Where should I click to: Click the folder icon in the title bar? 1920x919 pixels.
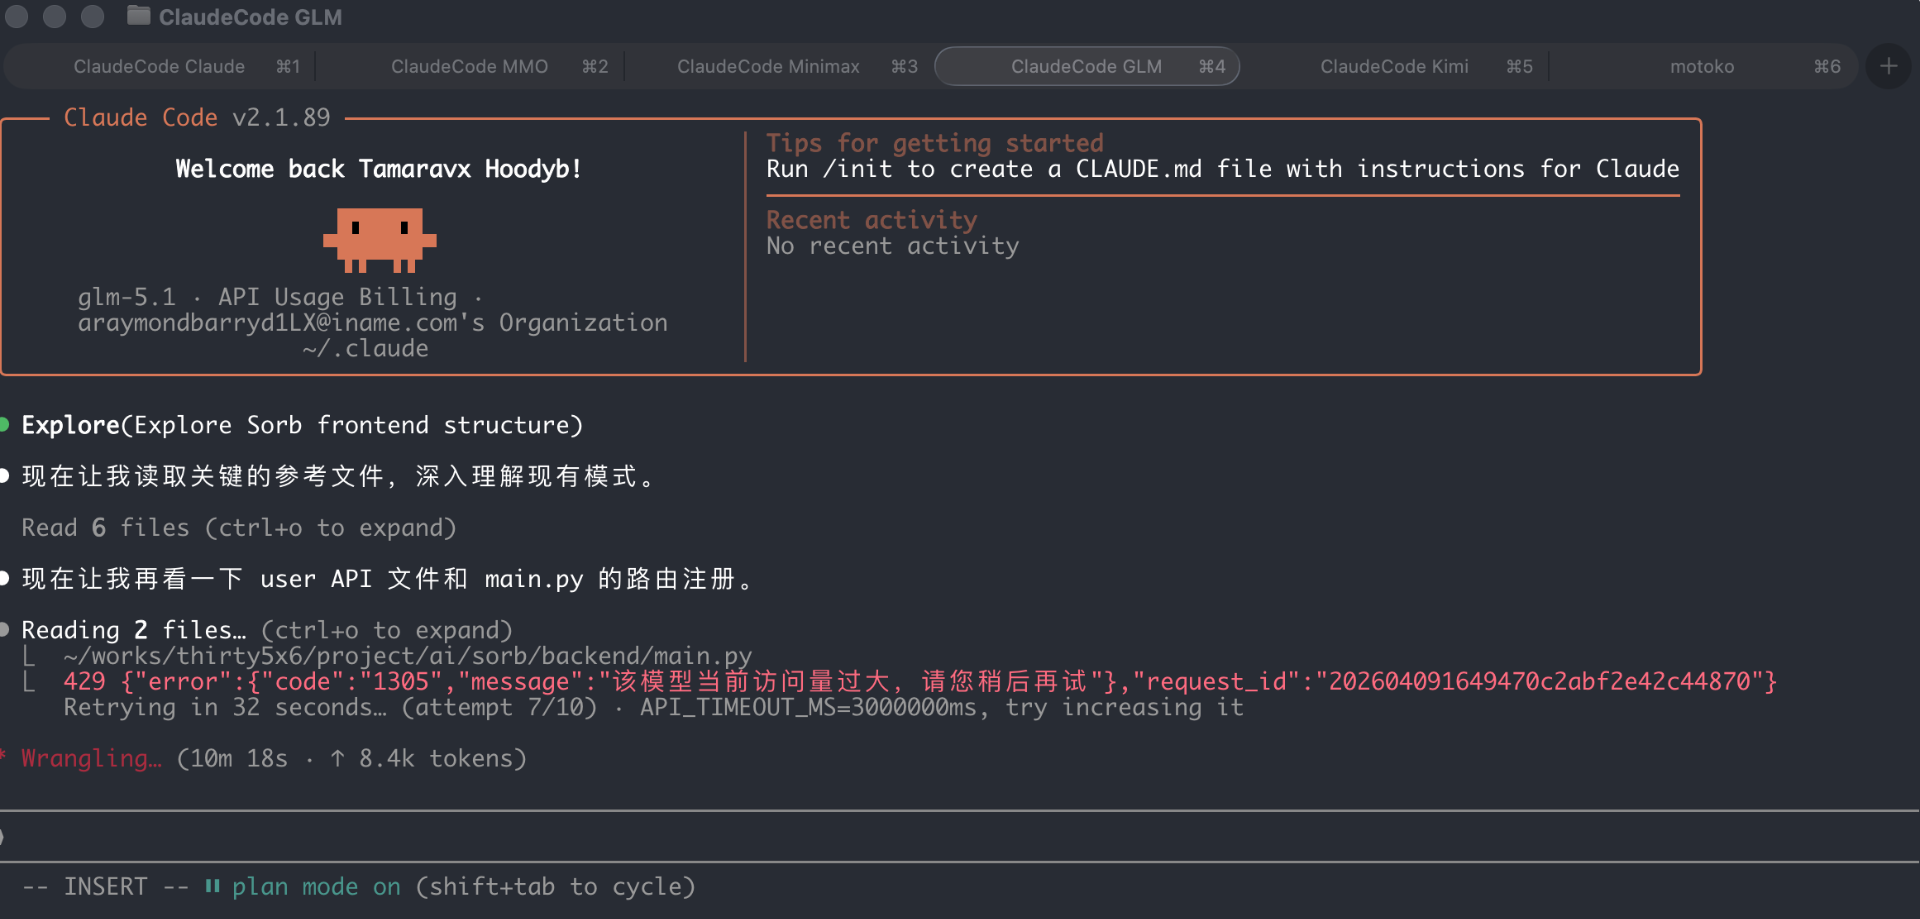tap(139, 16)
